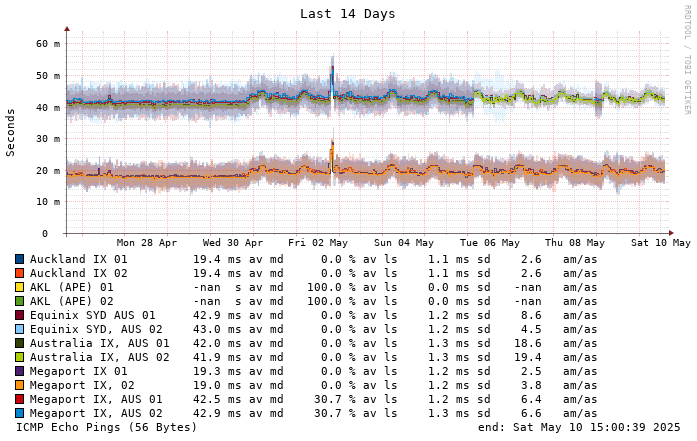Click the 19.3 ms value for Megaport IX 01
Viewport: 697px width, 441px height.
216,371
